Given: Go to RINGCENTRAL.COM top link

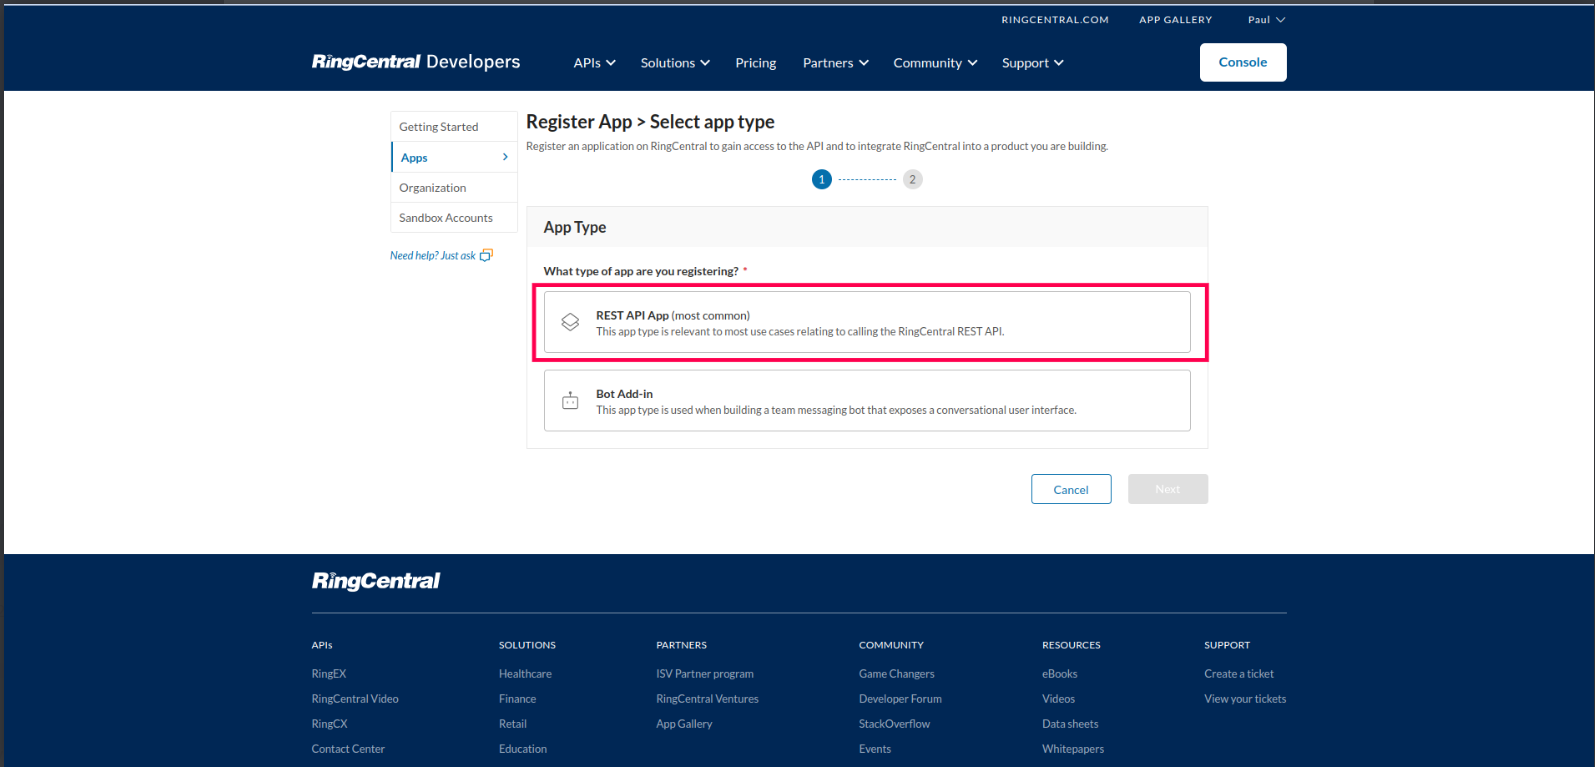Looking at the screenshot, I should pos(1055,20).
